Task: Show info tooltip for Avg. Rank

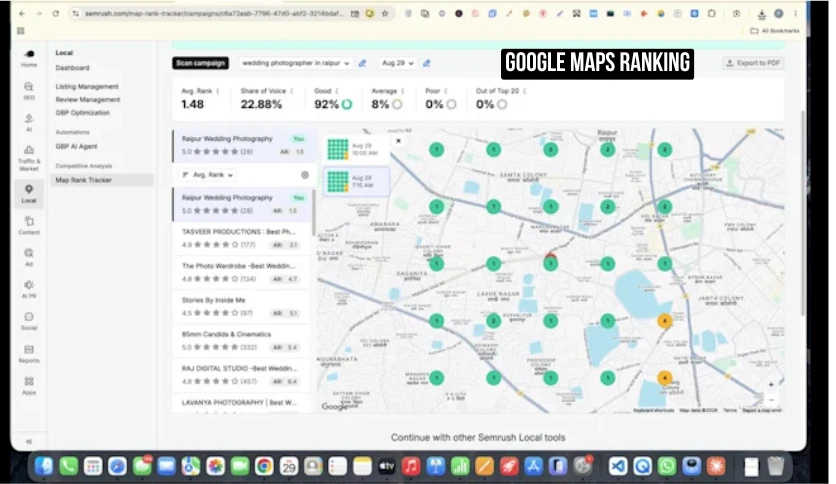Action: coord(218,91)
